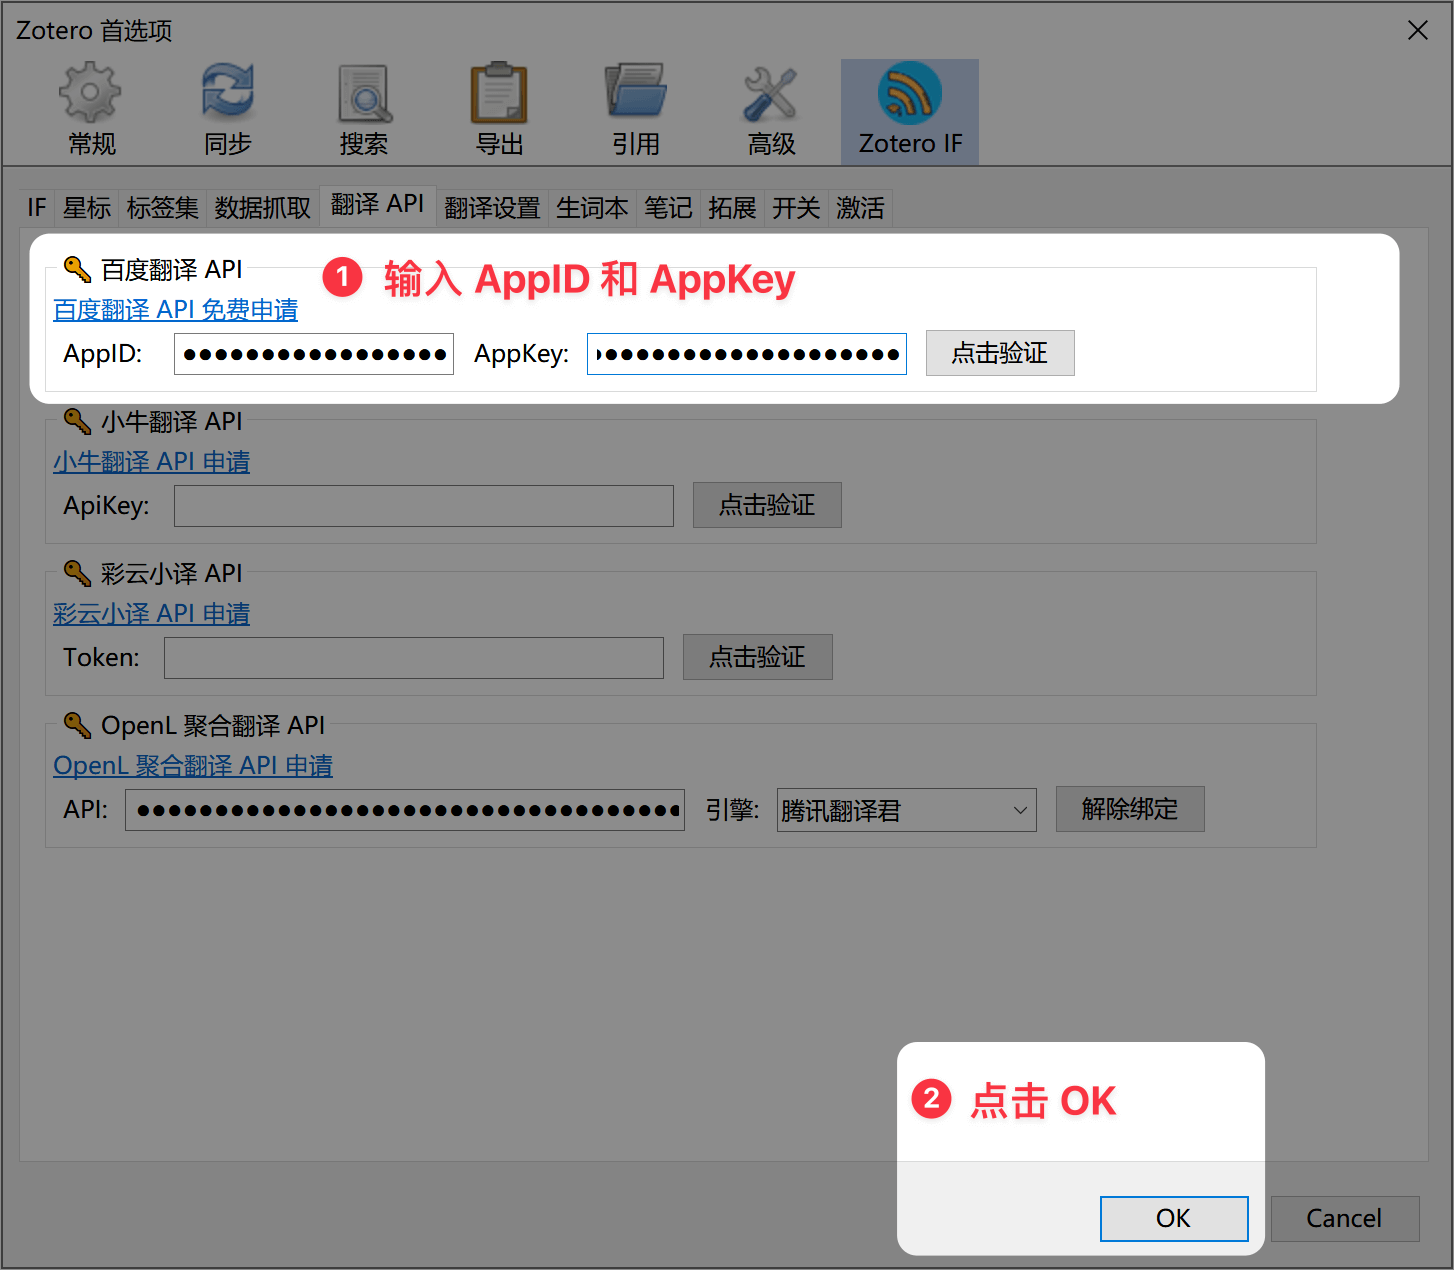Open the 百度翻译 API 免费申请 link

coord(176,310)
